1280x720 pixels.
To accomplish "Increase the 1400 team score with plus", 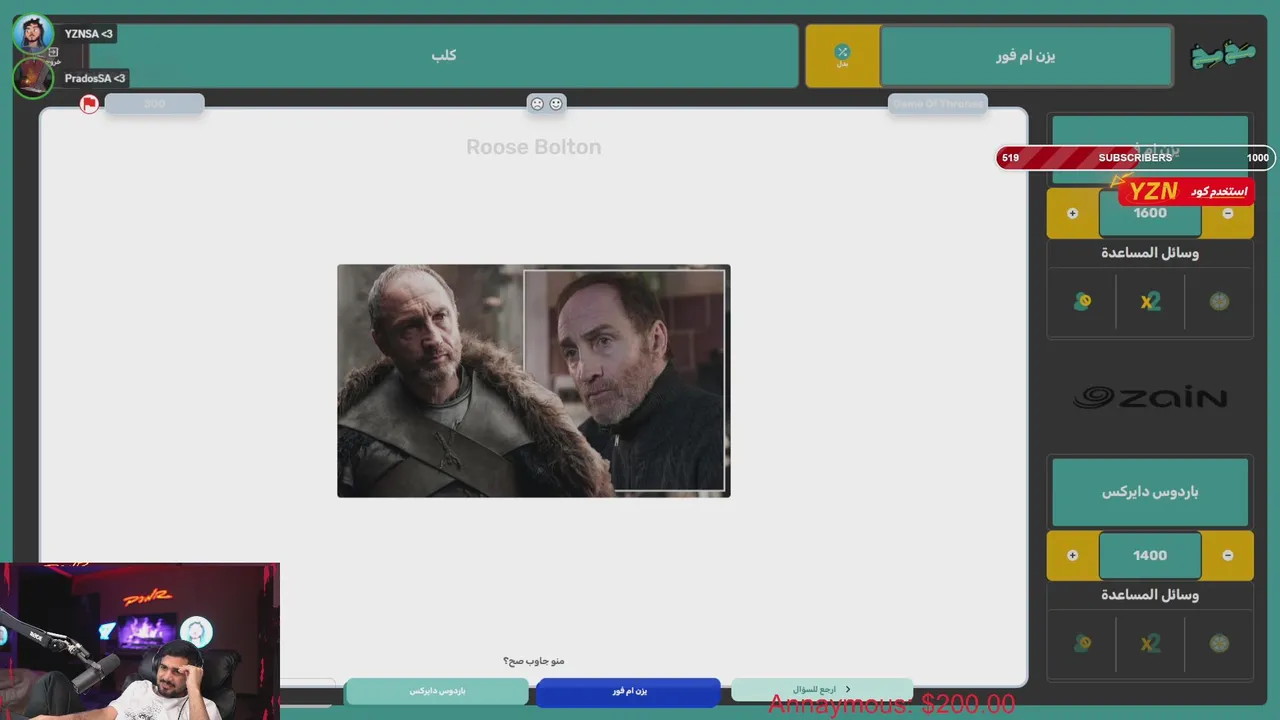I will [x=1072, y=555].
